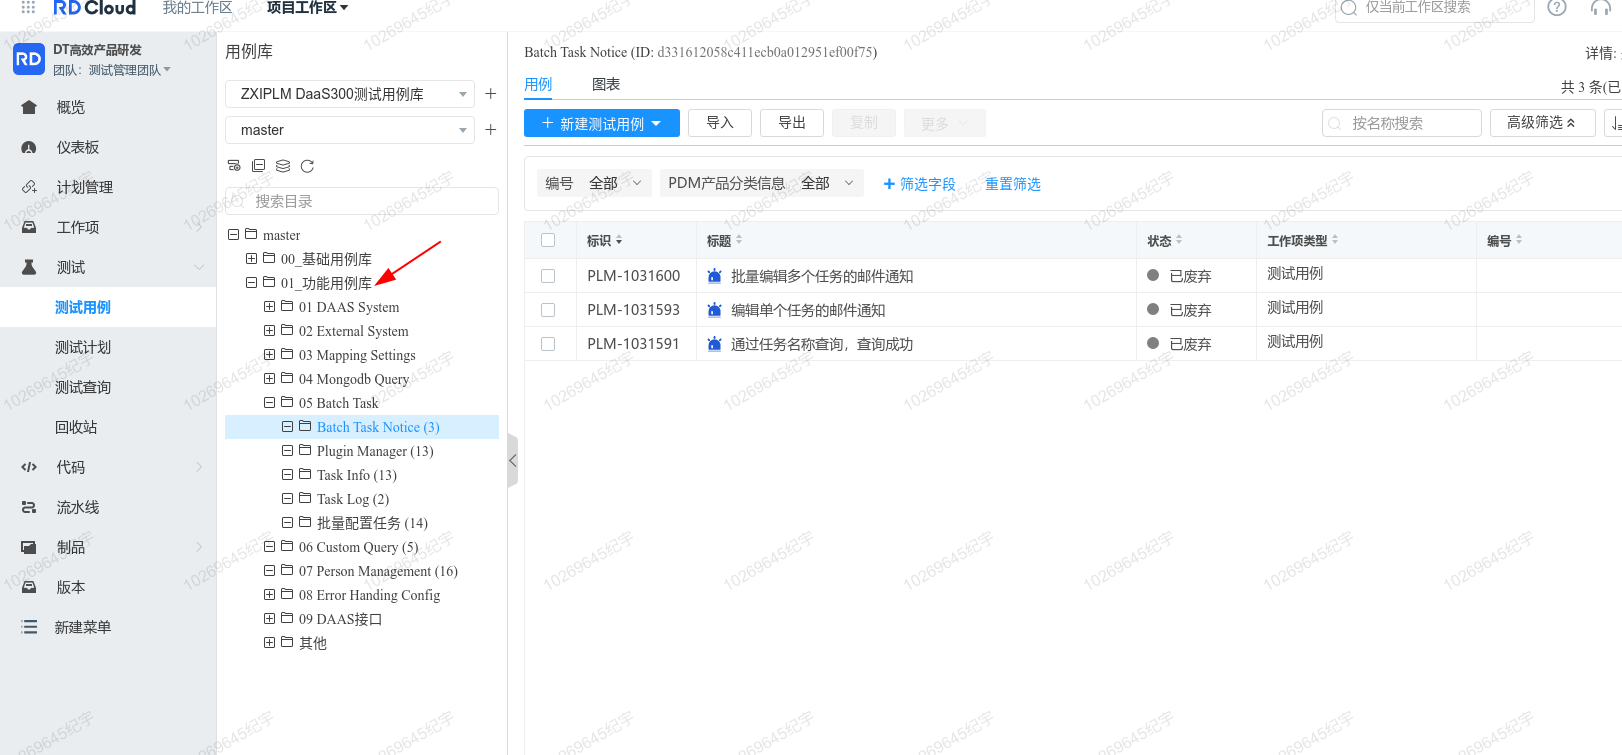Click the 重置筛选 link
The width and height of the screenshot is (1622, 755).
1012,184
